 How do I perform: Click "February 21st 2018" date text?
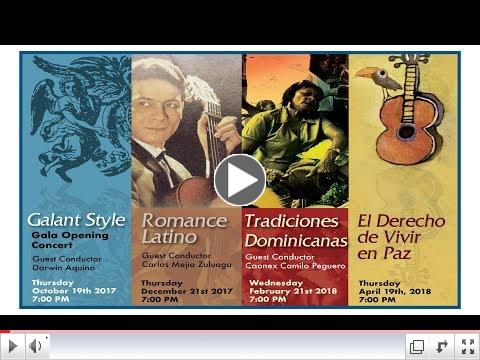(x=293, y=291)
